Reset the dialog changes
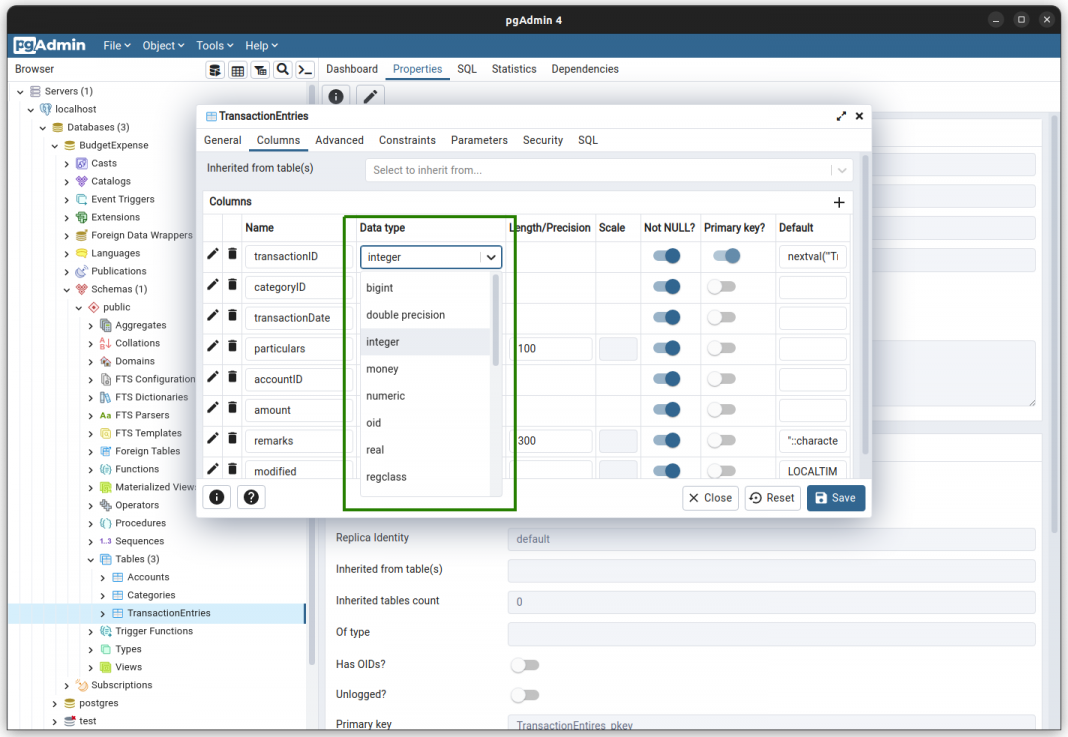1068x737 pixels. point(772,497)
